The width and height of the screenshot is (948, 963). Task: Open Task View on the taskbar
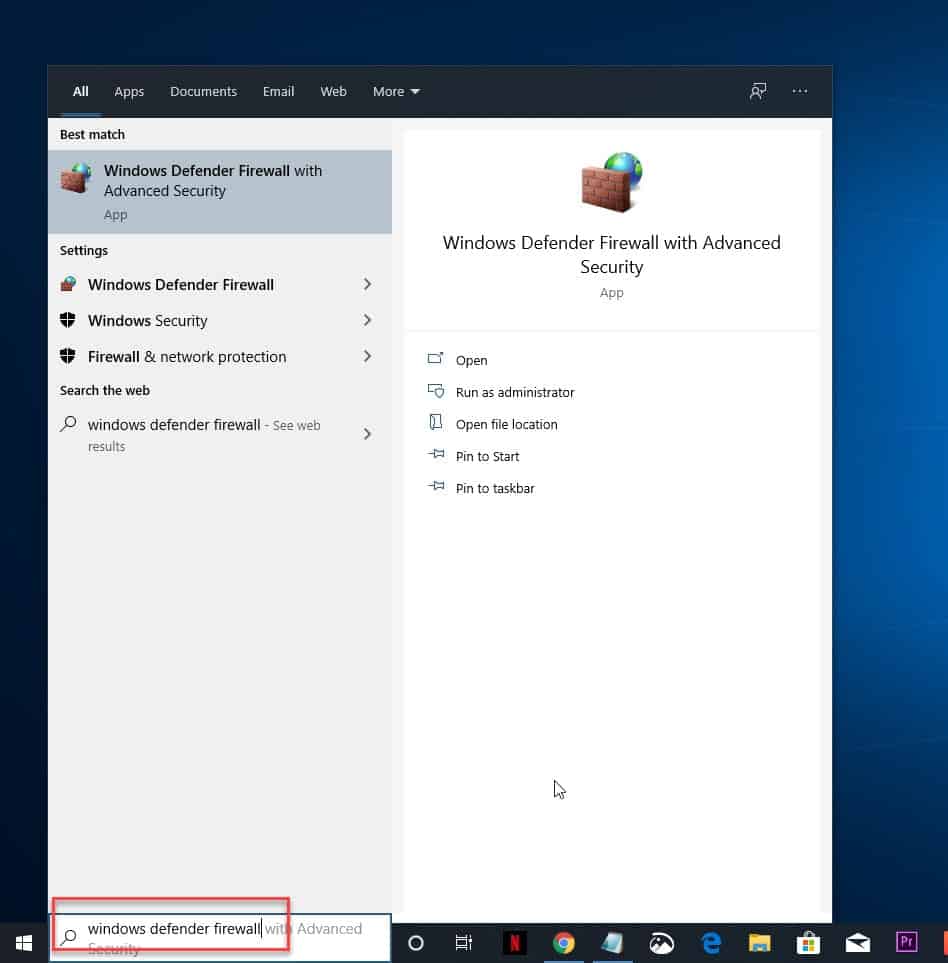pos(463,942)
